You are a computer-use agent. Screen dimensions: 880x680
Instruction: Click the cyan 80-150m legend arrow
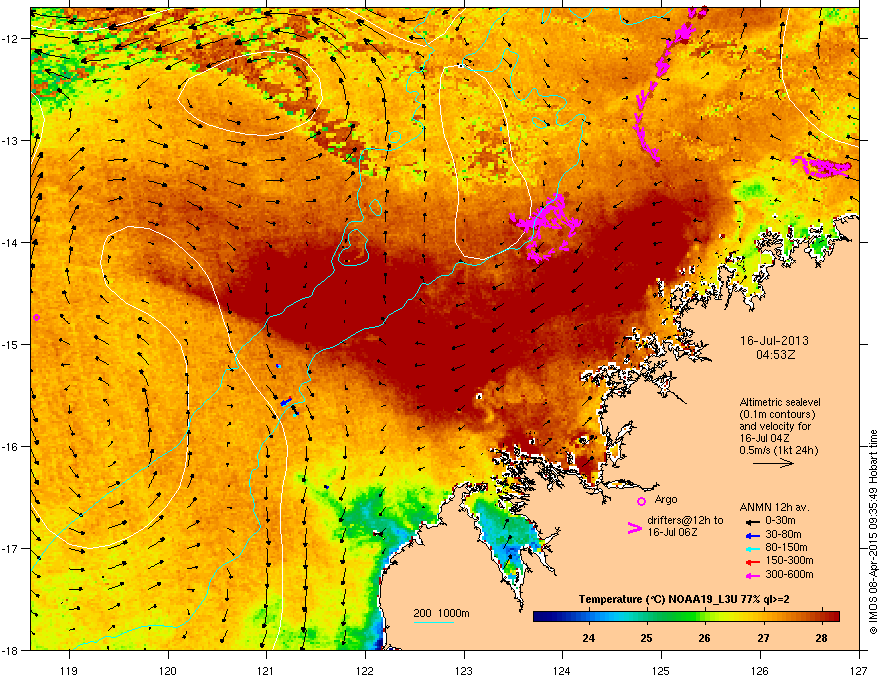(753, 548)
